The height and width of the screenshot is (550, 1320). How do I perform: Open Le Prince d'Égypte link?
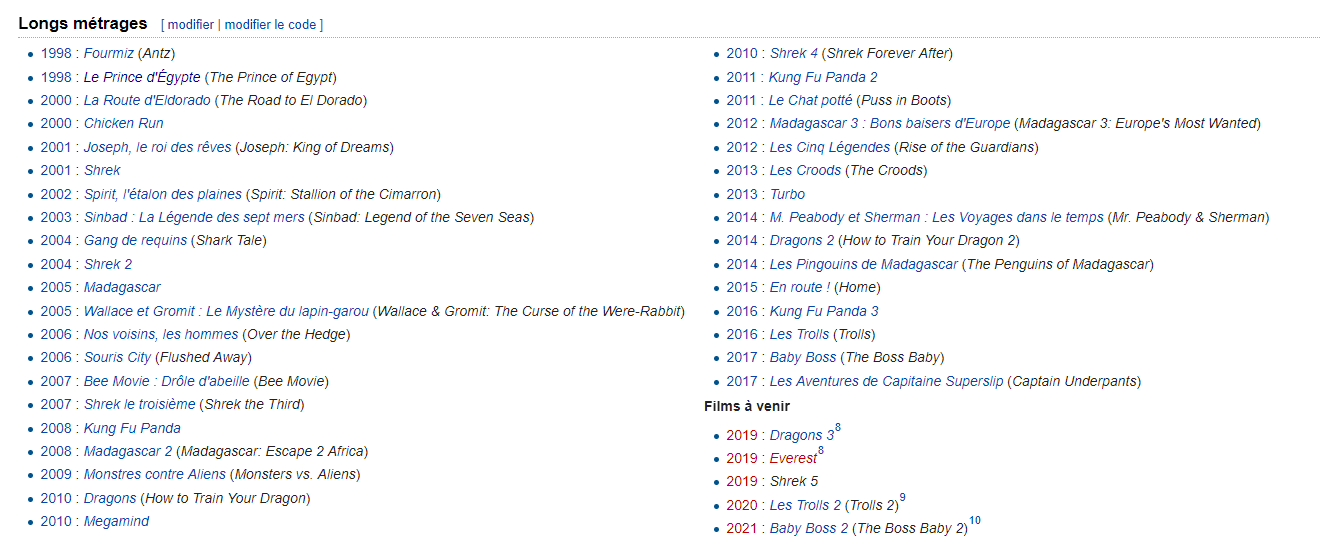pyautogui.click(x=142, y=77)
